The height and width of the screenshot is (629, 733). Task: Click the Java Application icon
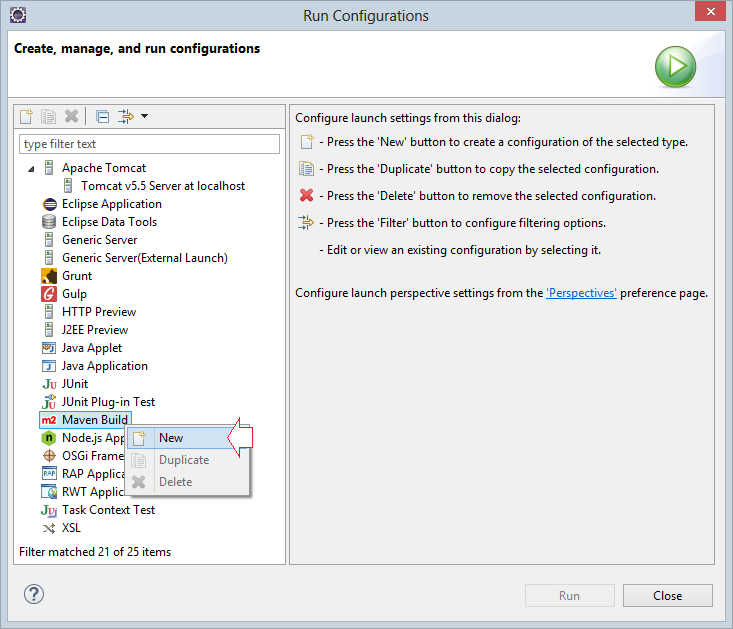click(x=49, y=366)
